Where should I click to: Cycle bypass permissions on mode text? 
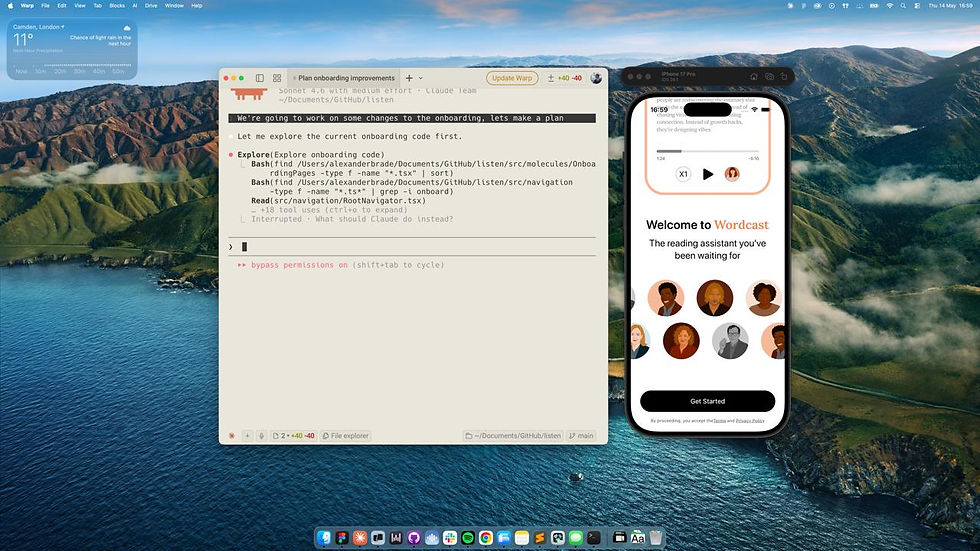[x=341, y=265]
